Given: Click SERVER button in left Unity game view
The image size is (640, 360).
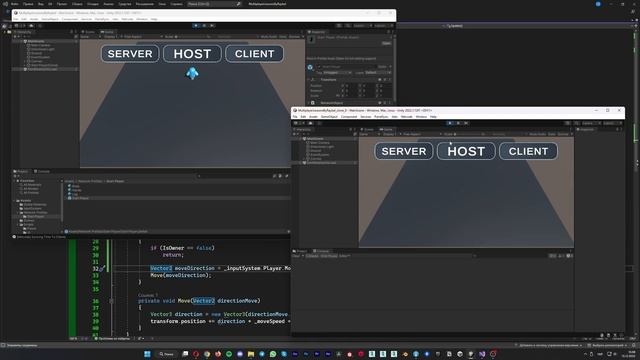Looking at the screenshot, I should coord(130,54).
